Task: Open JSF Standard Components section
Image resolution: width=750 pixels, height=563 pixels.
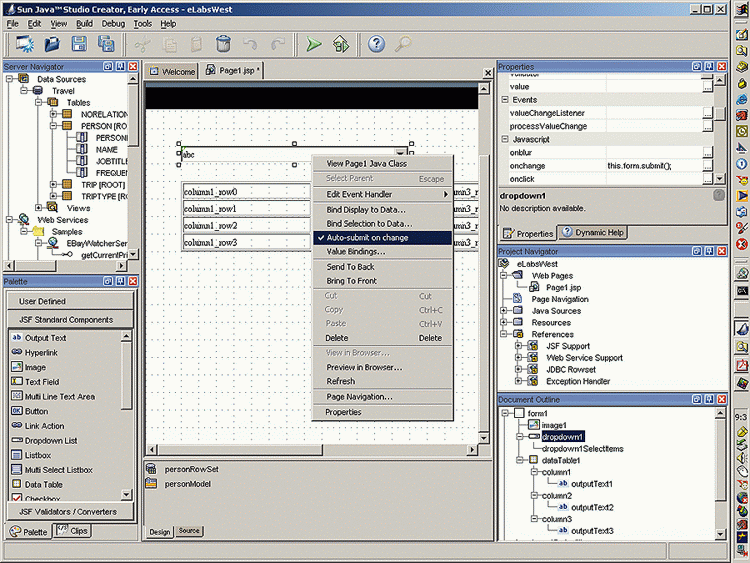Action: (70, 320)
